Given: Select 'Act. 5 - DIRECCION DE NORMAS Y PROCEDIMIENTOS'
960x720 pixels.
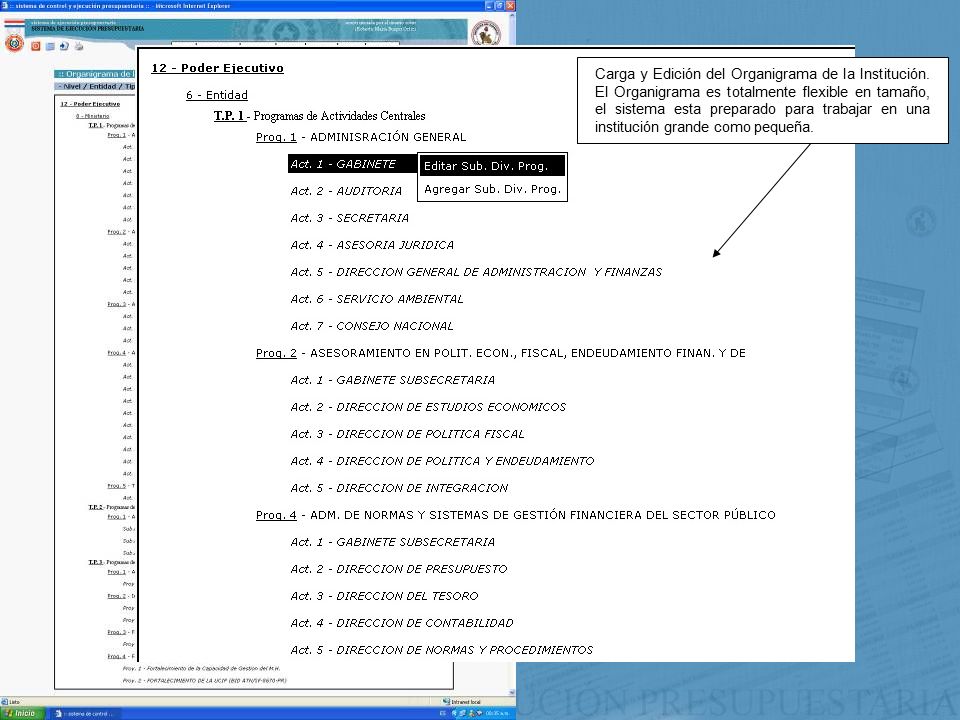Looking at the screenshot, I should click(441, 650).
